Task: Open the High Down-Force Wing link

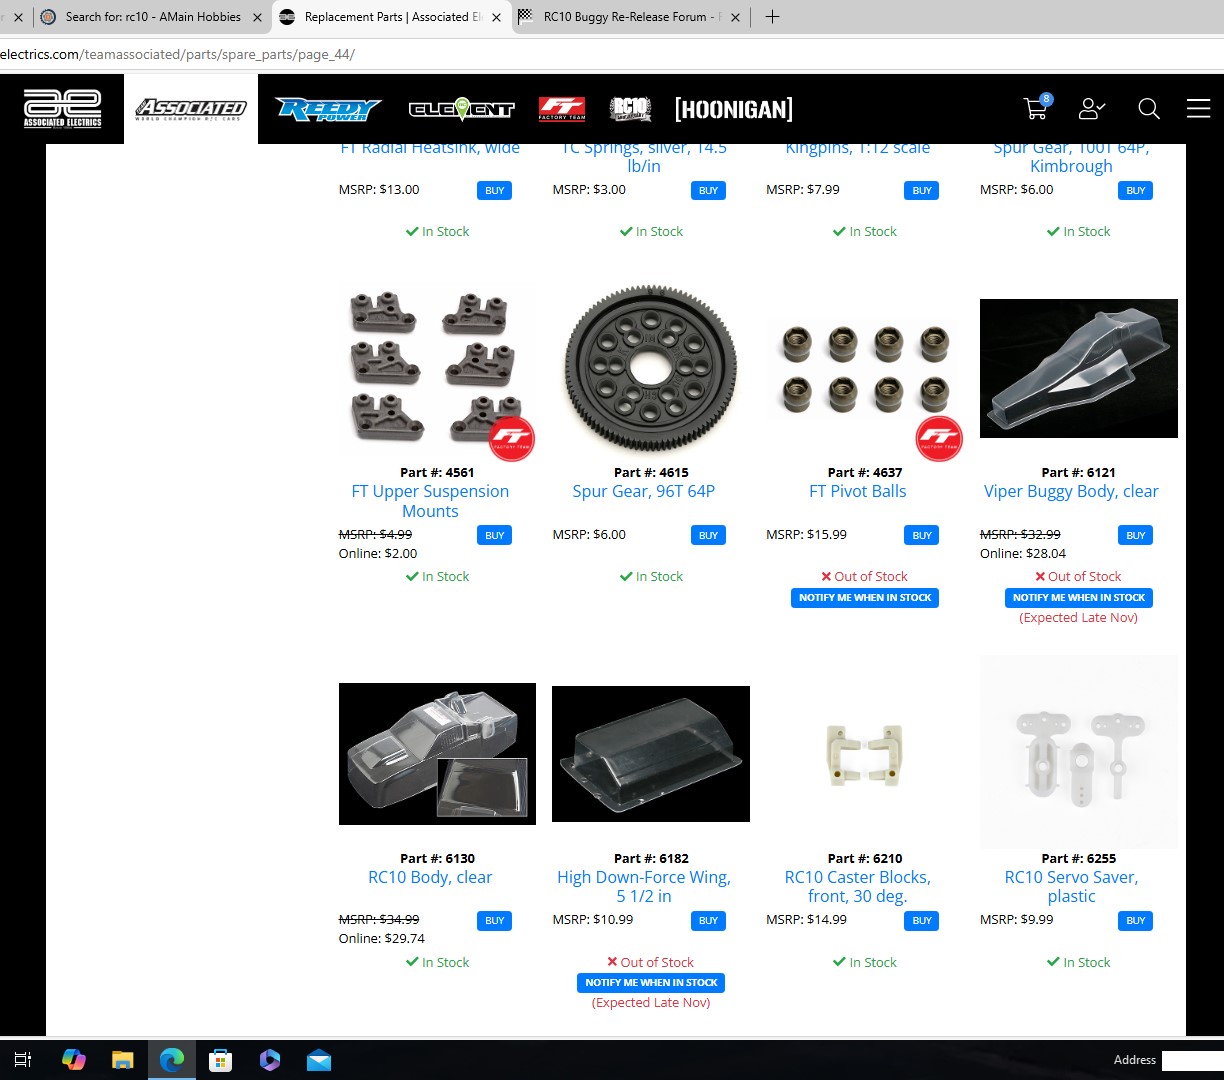Action: (x=644, y=887)
